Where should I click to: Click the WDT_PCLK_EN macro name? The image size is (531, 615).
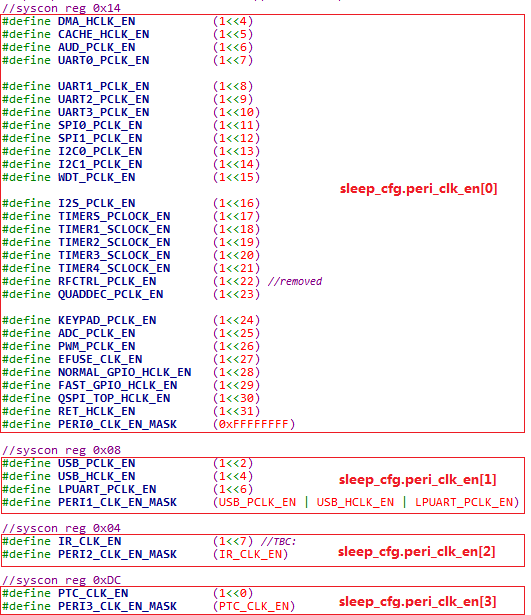[x=96, y=177]
